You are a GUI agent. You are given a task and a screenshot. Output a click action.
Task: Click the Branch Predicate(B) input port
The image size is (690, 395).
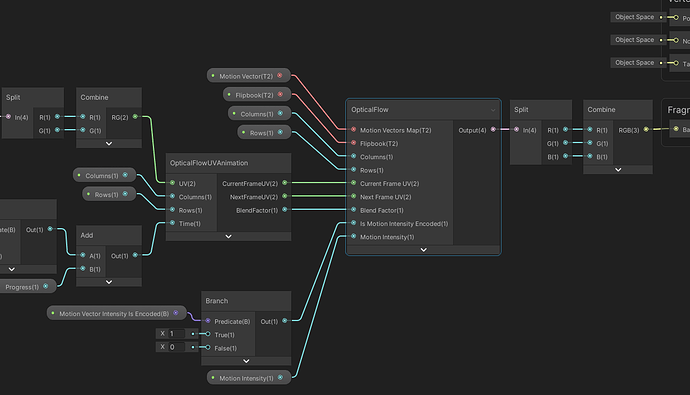click(x=208, y=321)
